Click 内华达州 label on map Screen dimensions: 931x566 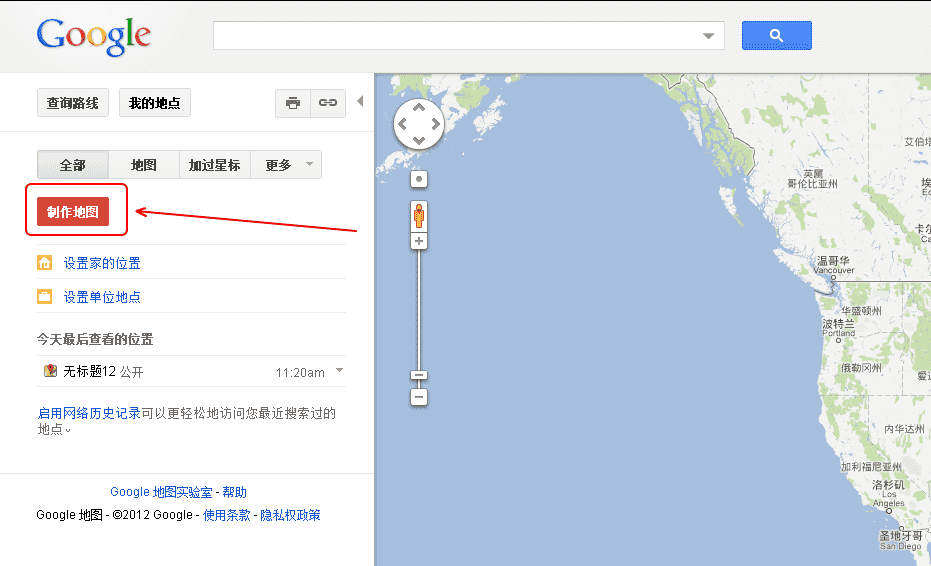click(904, 429)
